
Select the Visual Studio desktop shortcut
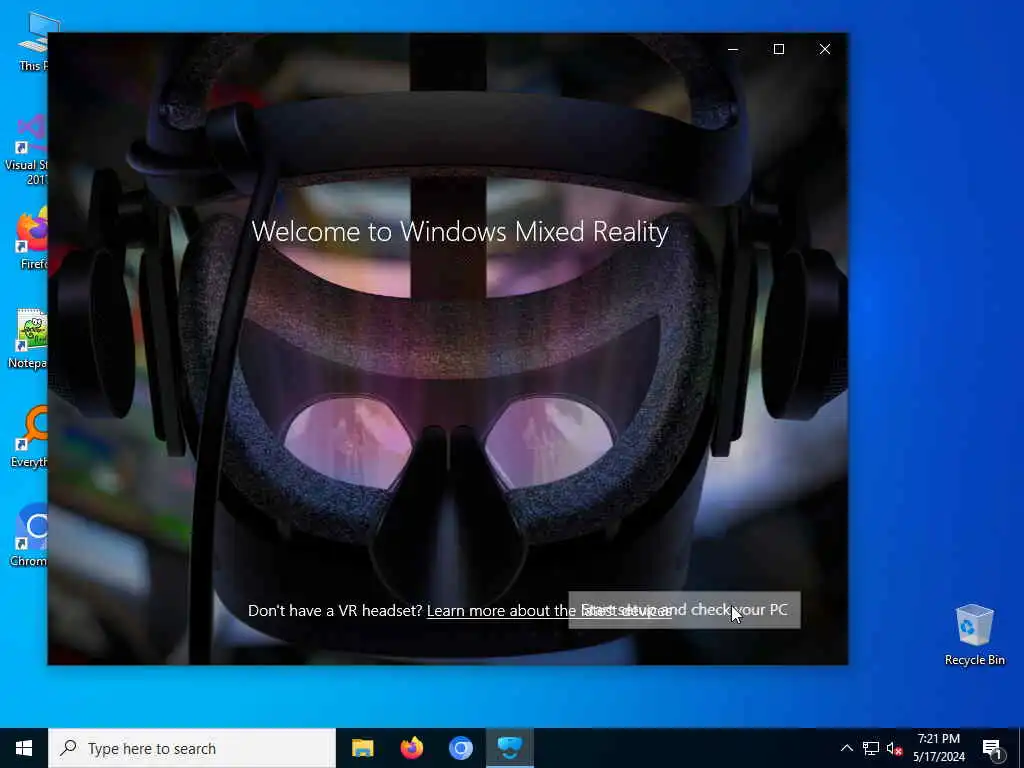[x=29, y=150]
